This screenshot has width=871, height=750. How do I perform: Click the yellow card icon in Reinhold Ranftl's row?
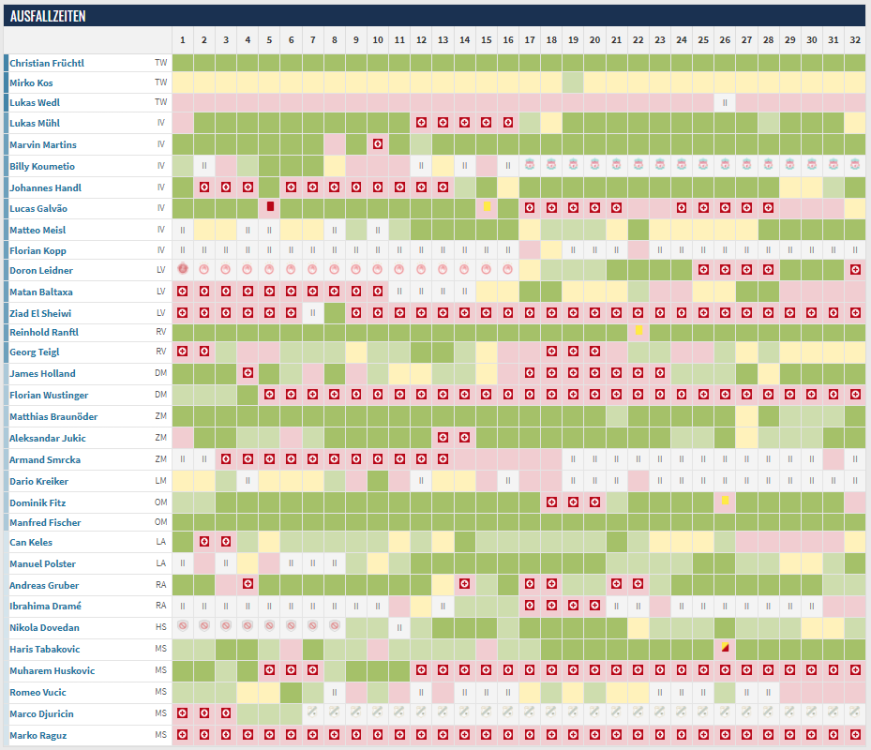pyautogui.click(x=638, y=331)
